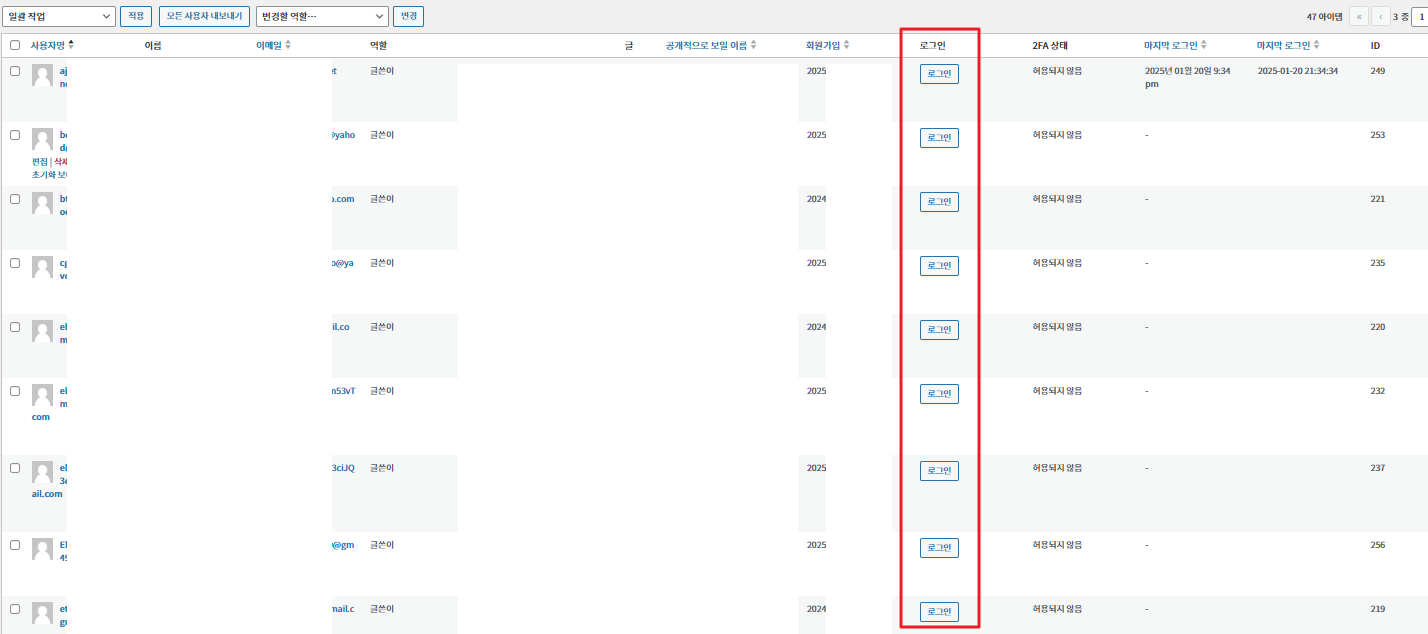Viewport: 1428px width, 634px height.
Task: Go to previous page with the ‹ icon
Action: pos(1382,16)
